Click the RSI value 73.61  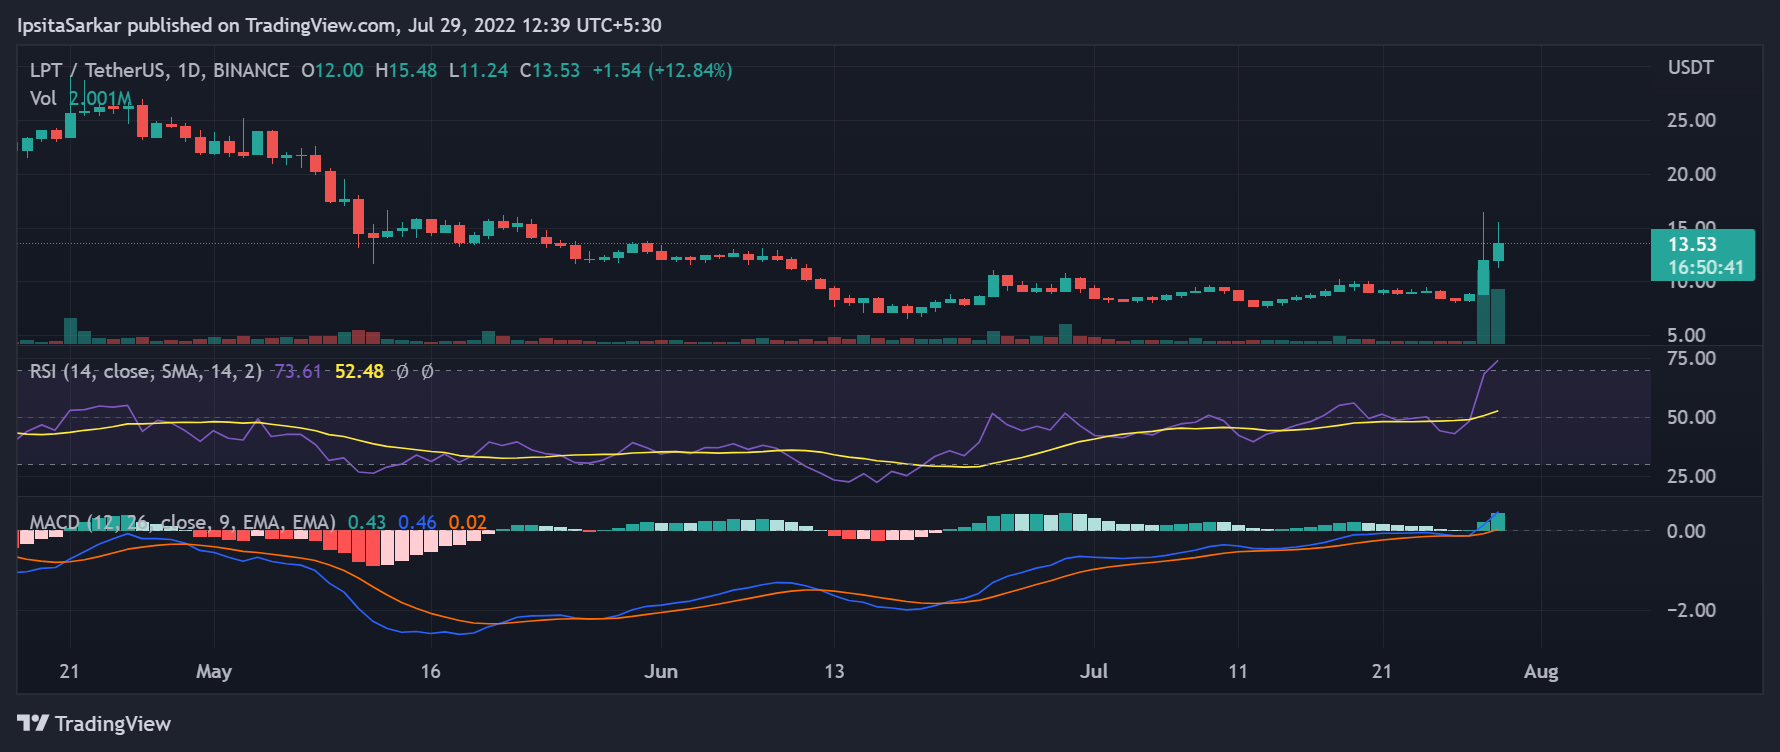(298, 371)
